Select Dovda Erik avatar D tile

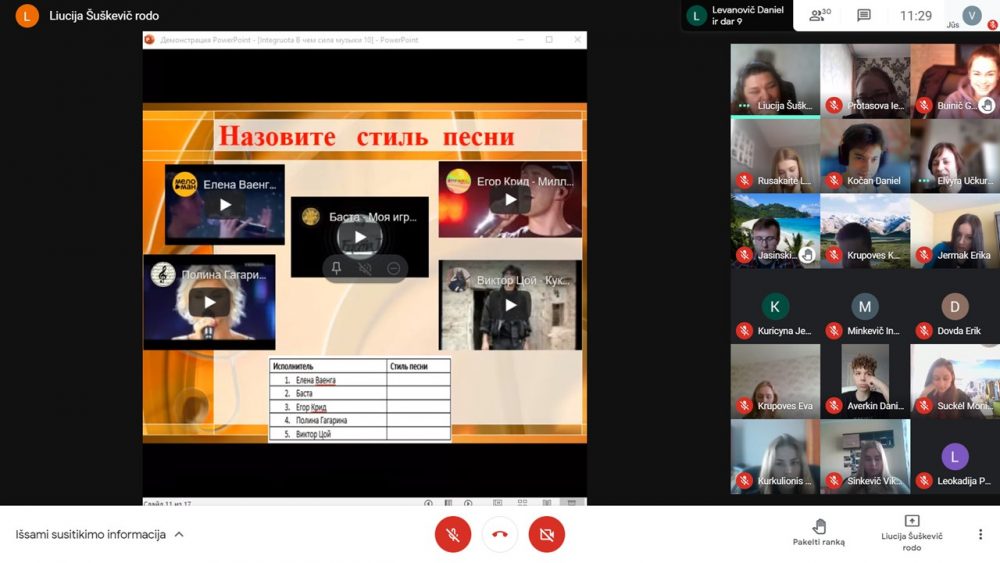(955, 306)
